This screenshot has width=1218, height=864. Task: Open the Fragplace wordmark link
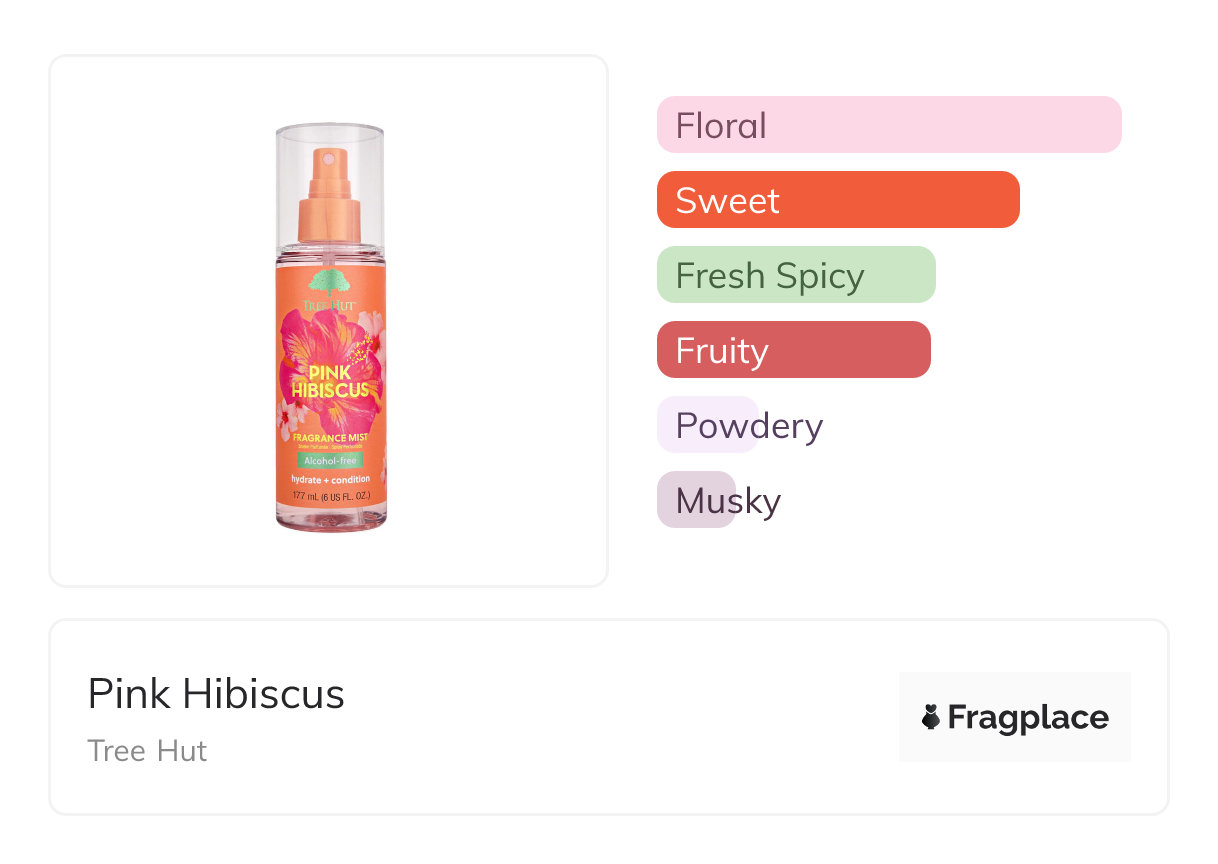[1028, 717]
